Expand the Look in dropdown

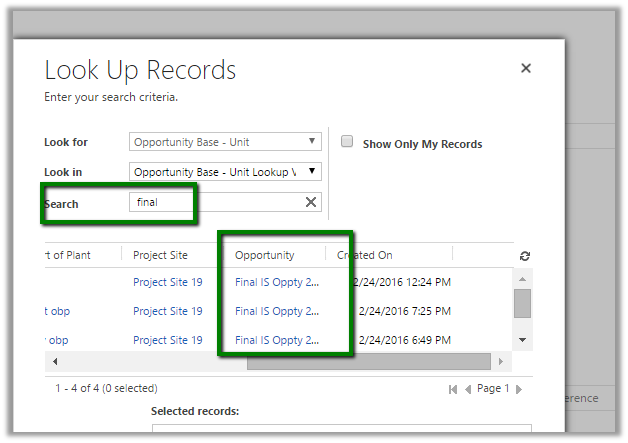coord(225,172)
